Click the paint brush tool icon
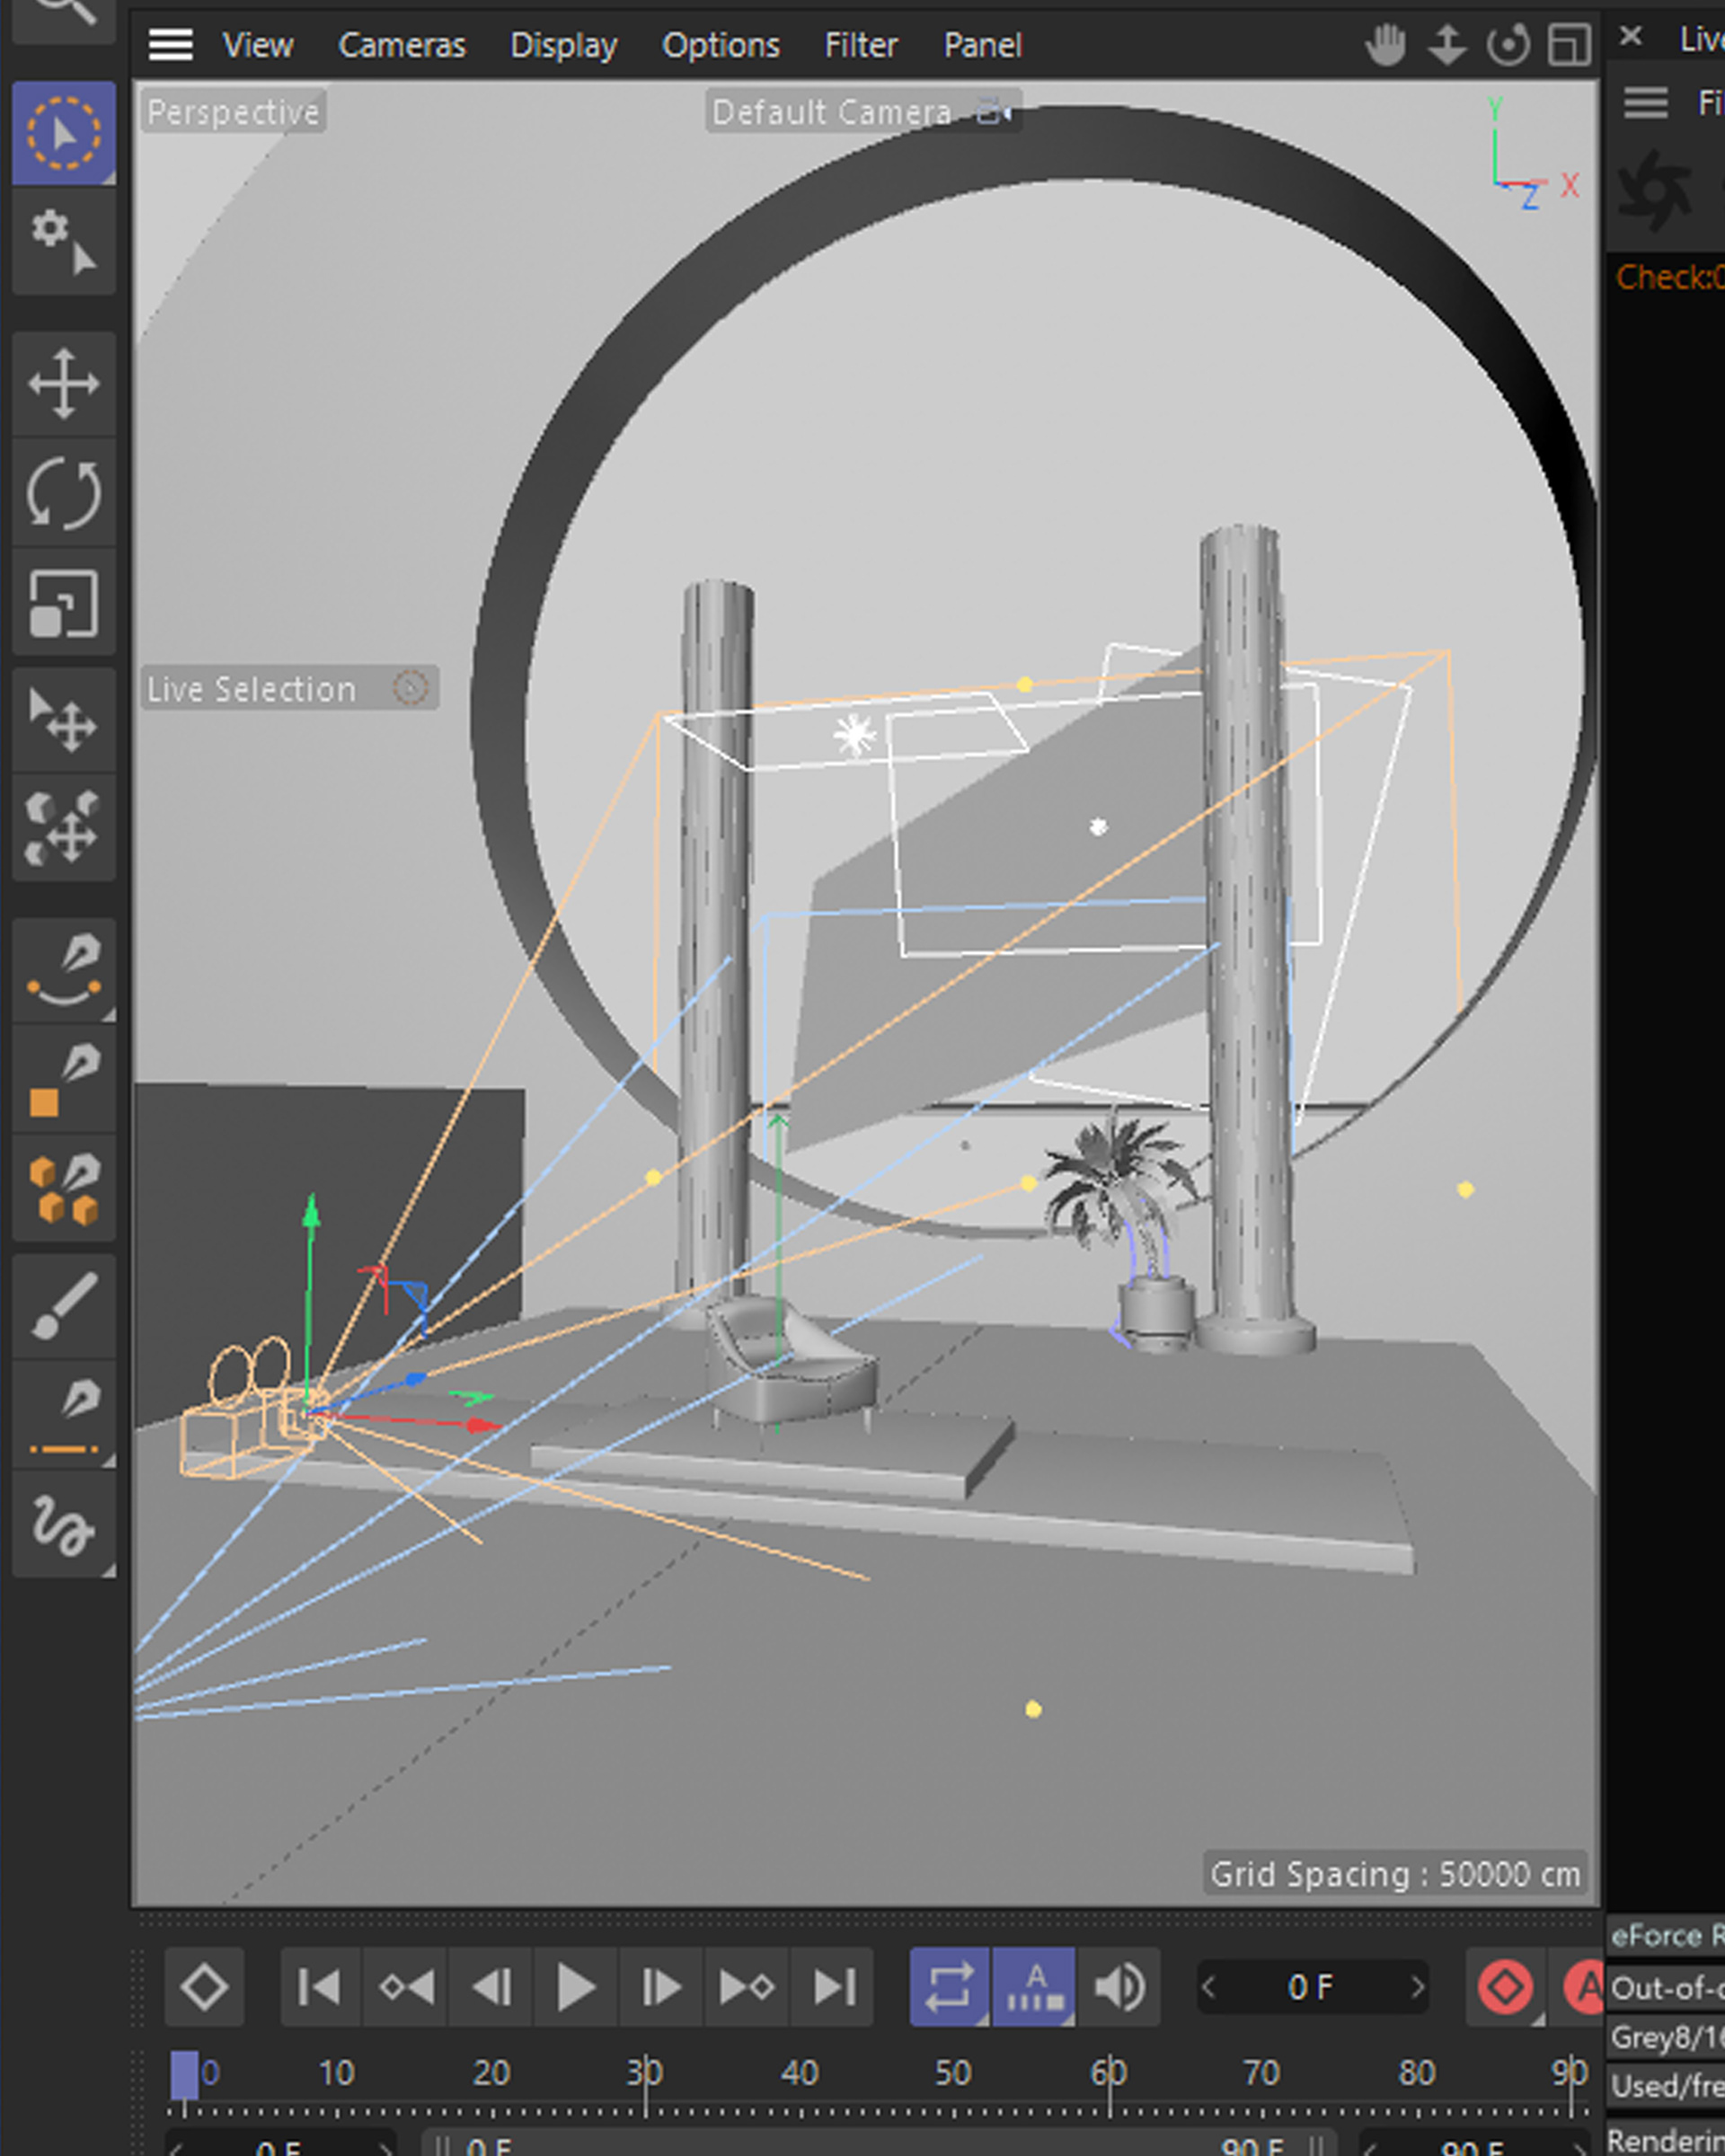Screen dimensions: 1725x2156 (63, 1305)
